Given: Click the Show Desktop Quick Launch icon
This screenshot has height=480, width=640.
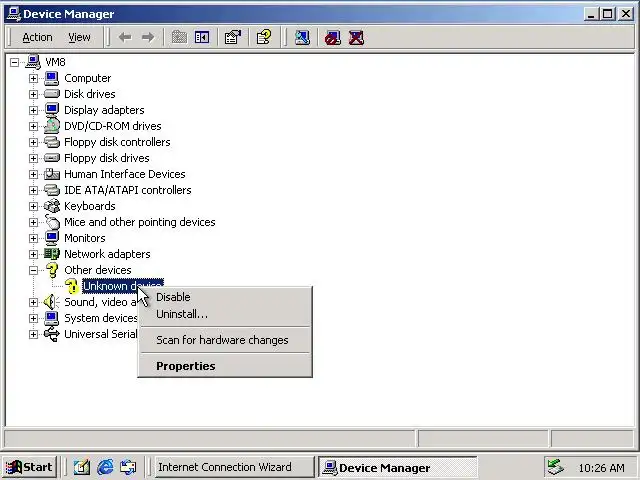Looking at the screenshot, I should 82,467.
